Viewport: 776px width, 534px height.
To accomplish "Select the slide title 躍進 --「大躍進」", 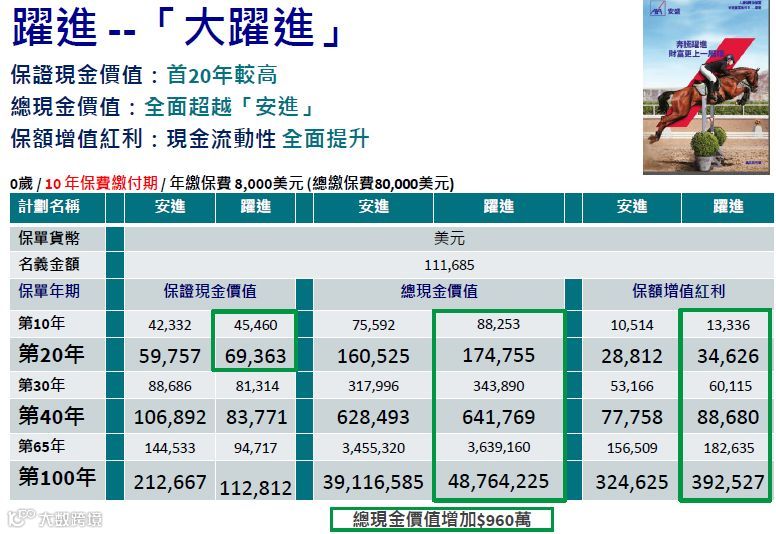I will pyautogui.click(x=176, y=28).
